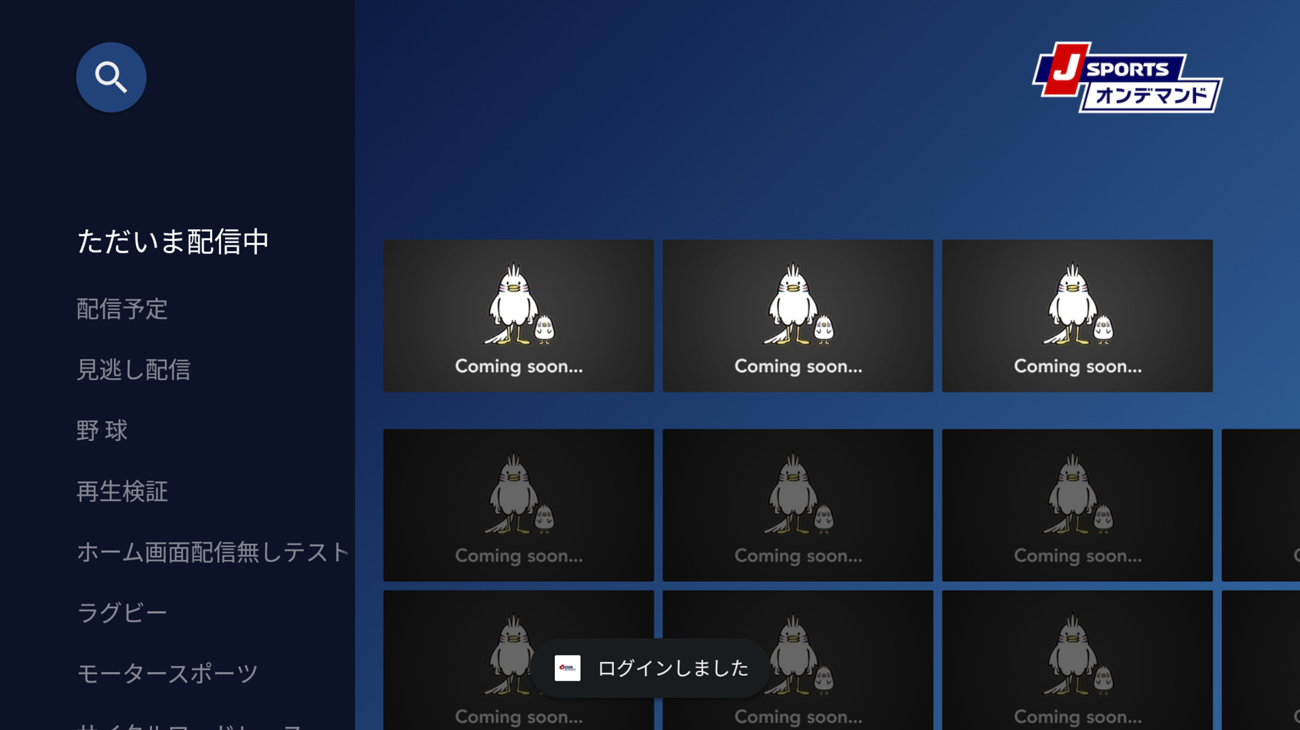Click the ログインしました toast notification
The height and width of the screenshot is (730, 1300).
[x=651, y=668]
